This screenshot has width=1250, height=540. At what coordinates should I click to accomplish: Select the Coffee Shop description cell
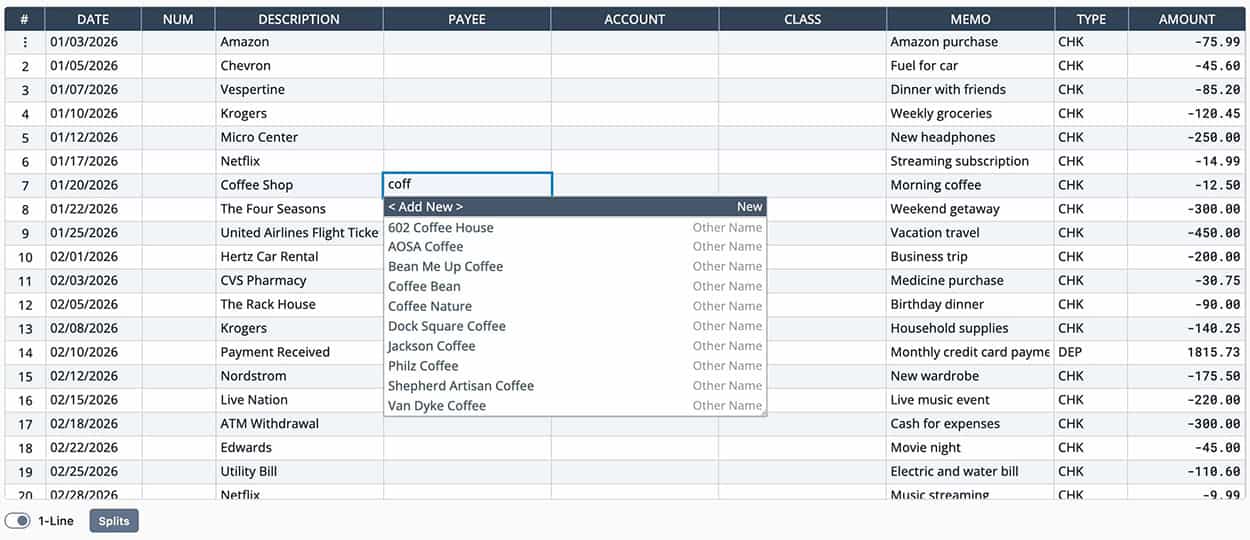(299, 185)
